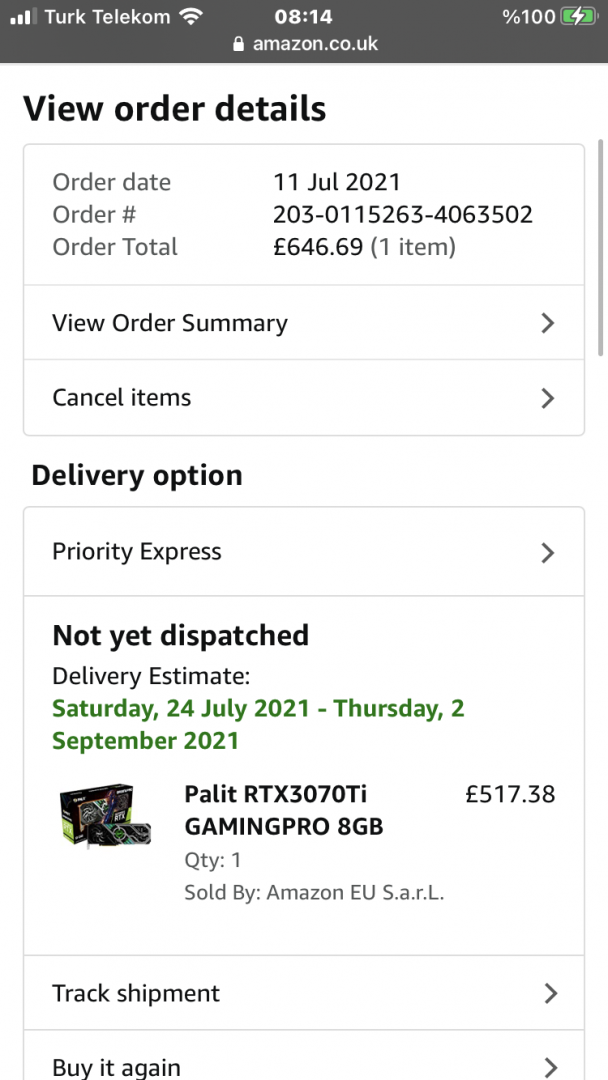Select Cancel items row
The height and width of the screenshot is (1080, 608).
click(x=122, y=398)
